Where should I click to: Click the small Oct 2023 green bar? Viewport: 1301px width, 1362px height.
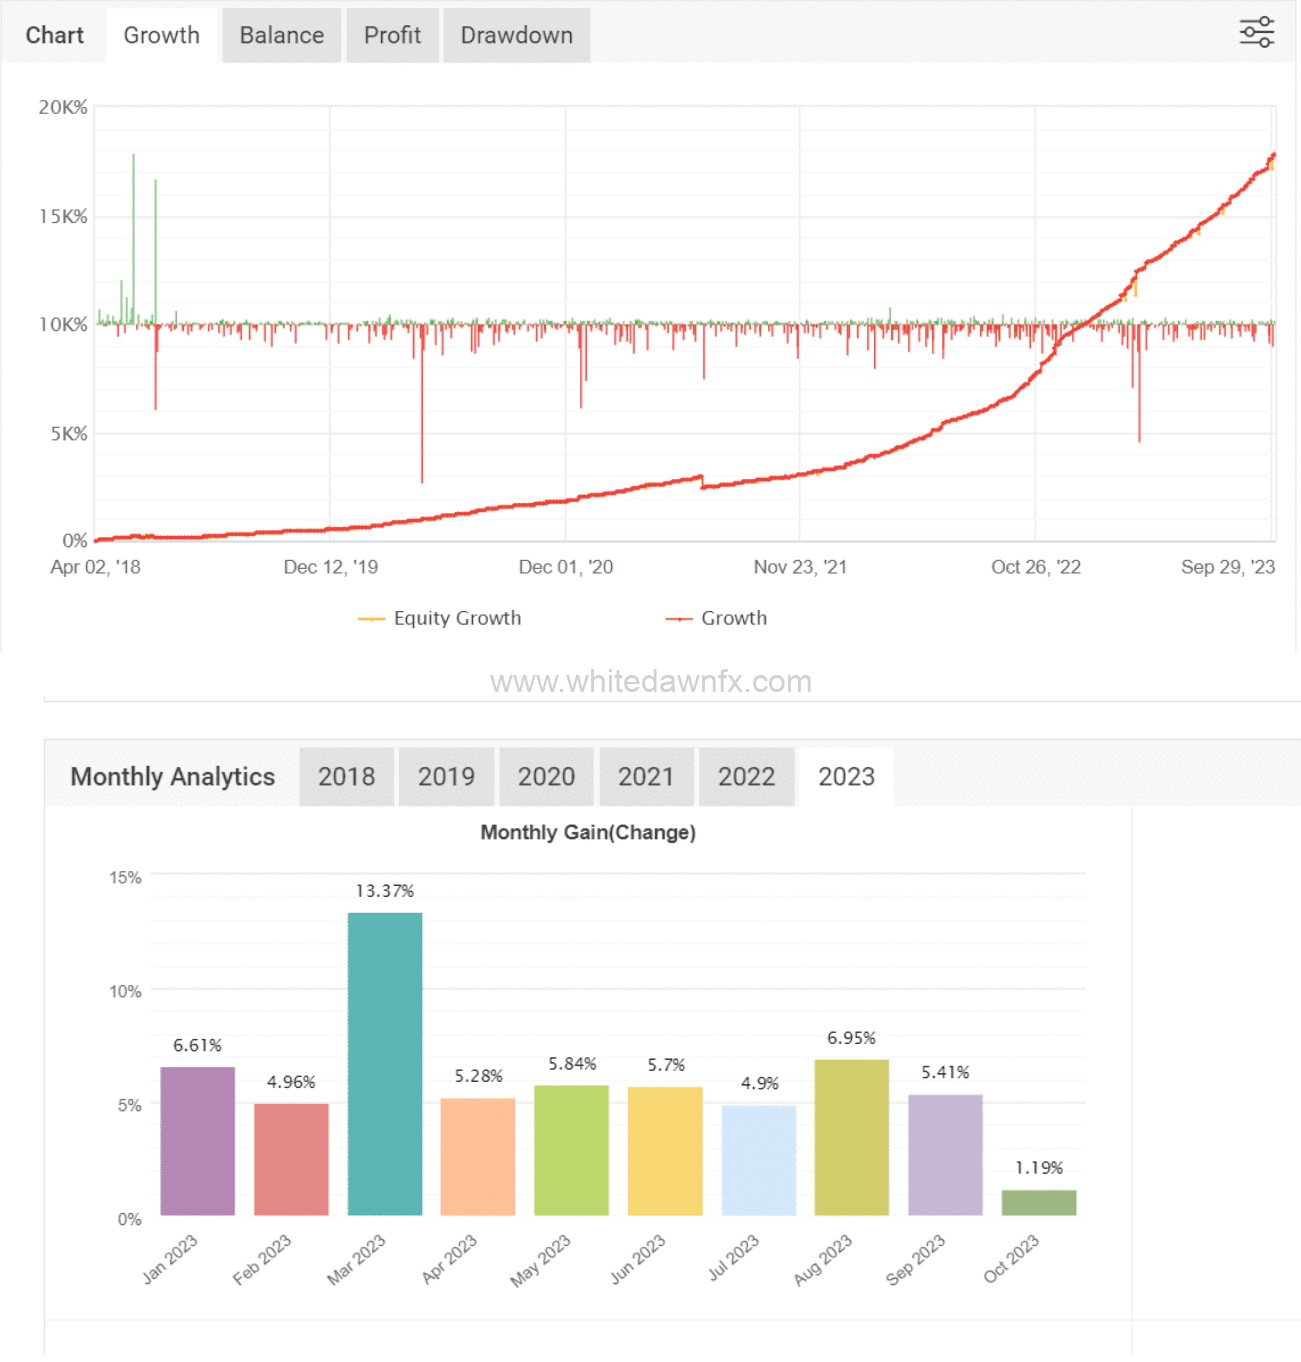coord(1038,1203)
